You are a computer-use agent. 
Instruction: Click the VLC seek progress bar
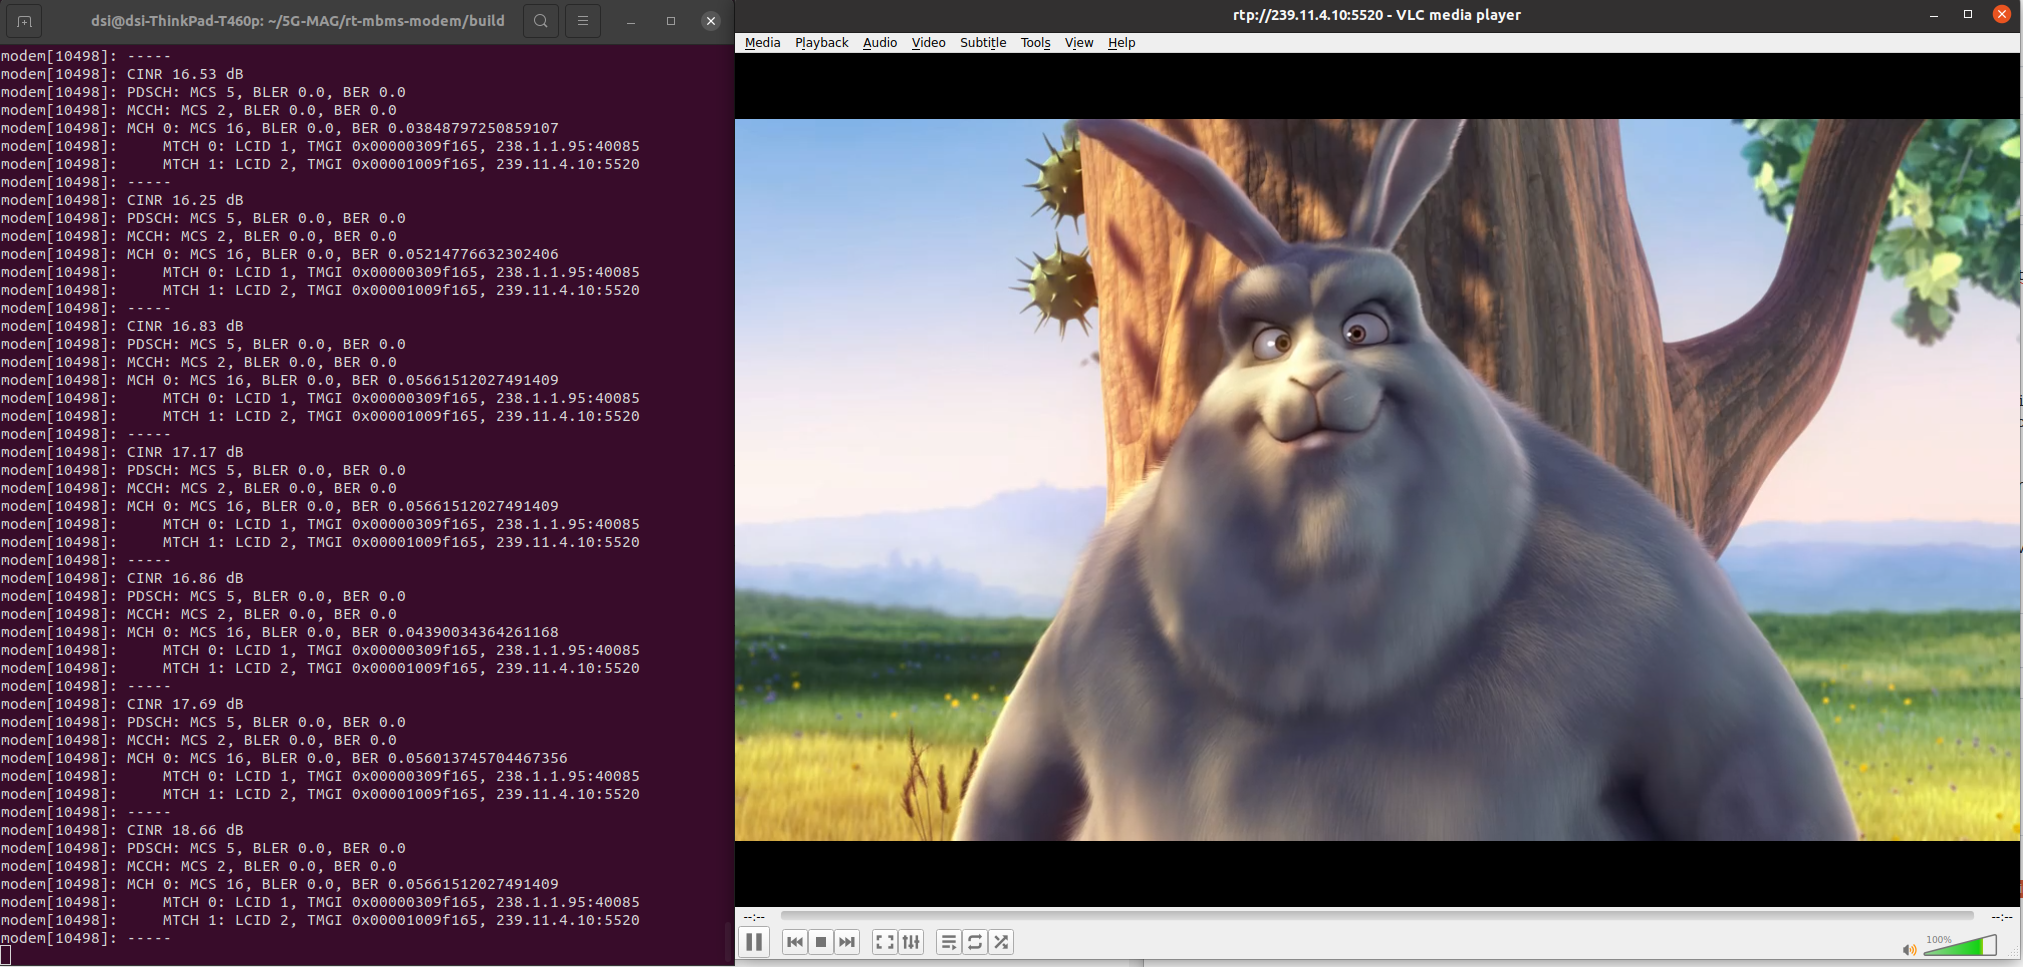[1376, 915]
